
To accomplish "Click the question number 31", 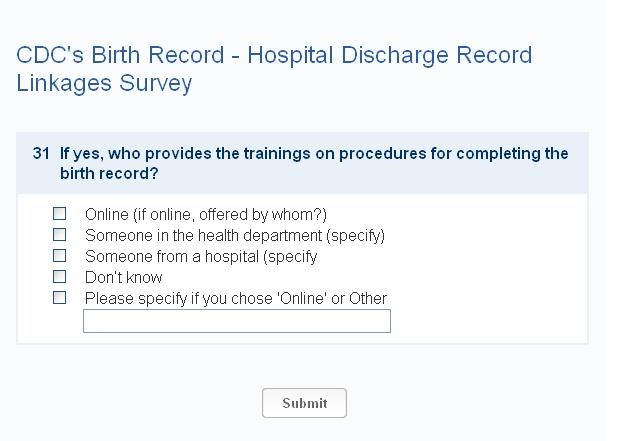I will click(x=41, y=154).
